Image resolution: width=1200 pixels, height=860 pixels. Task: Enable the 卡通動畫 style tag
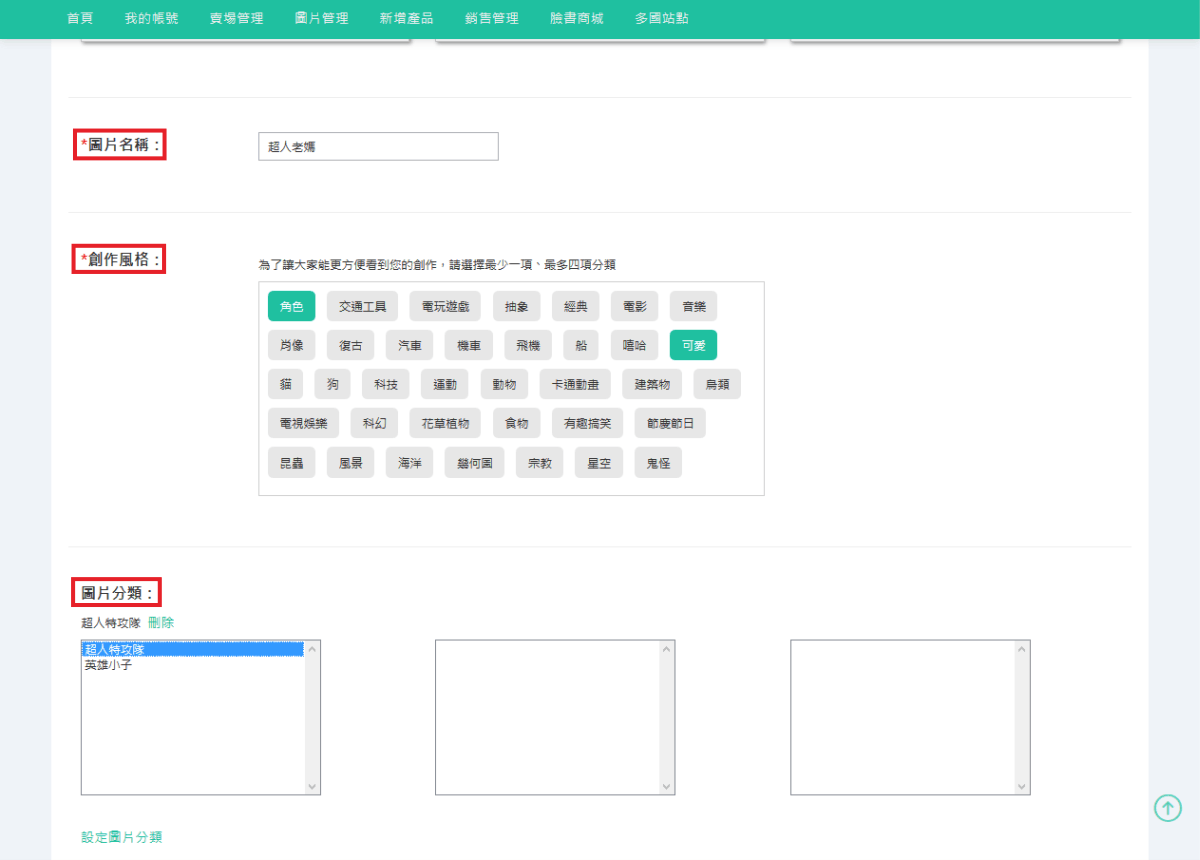(x=575, y=384)
